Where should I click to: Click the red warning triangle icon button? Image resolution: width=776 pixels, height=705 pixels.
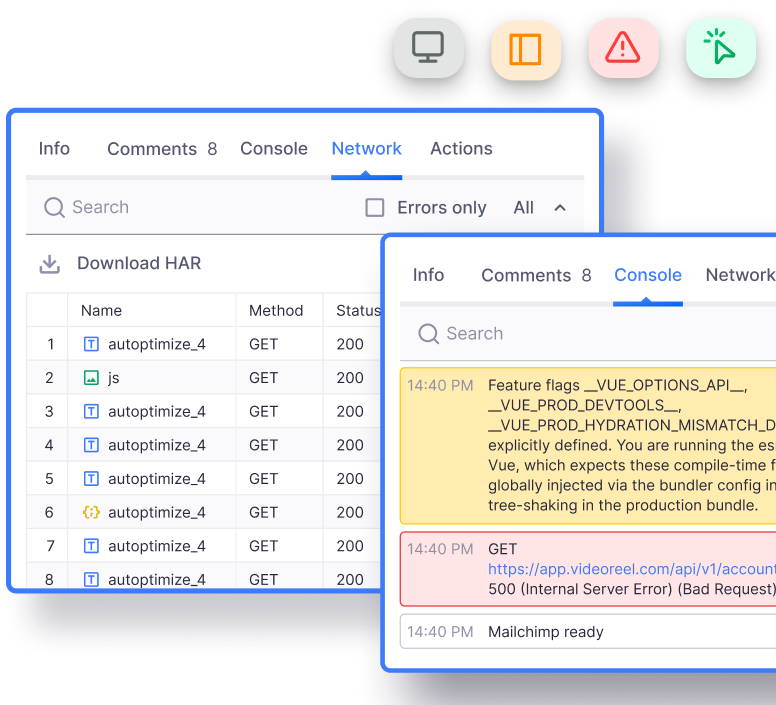pyautogui.click(x=623, y=48)
